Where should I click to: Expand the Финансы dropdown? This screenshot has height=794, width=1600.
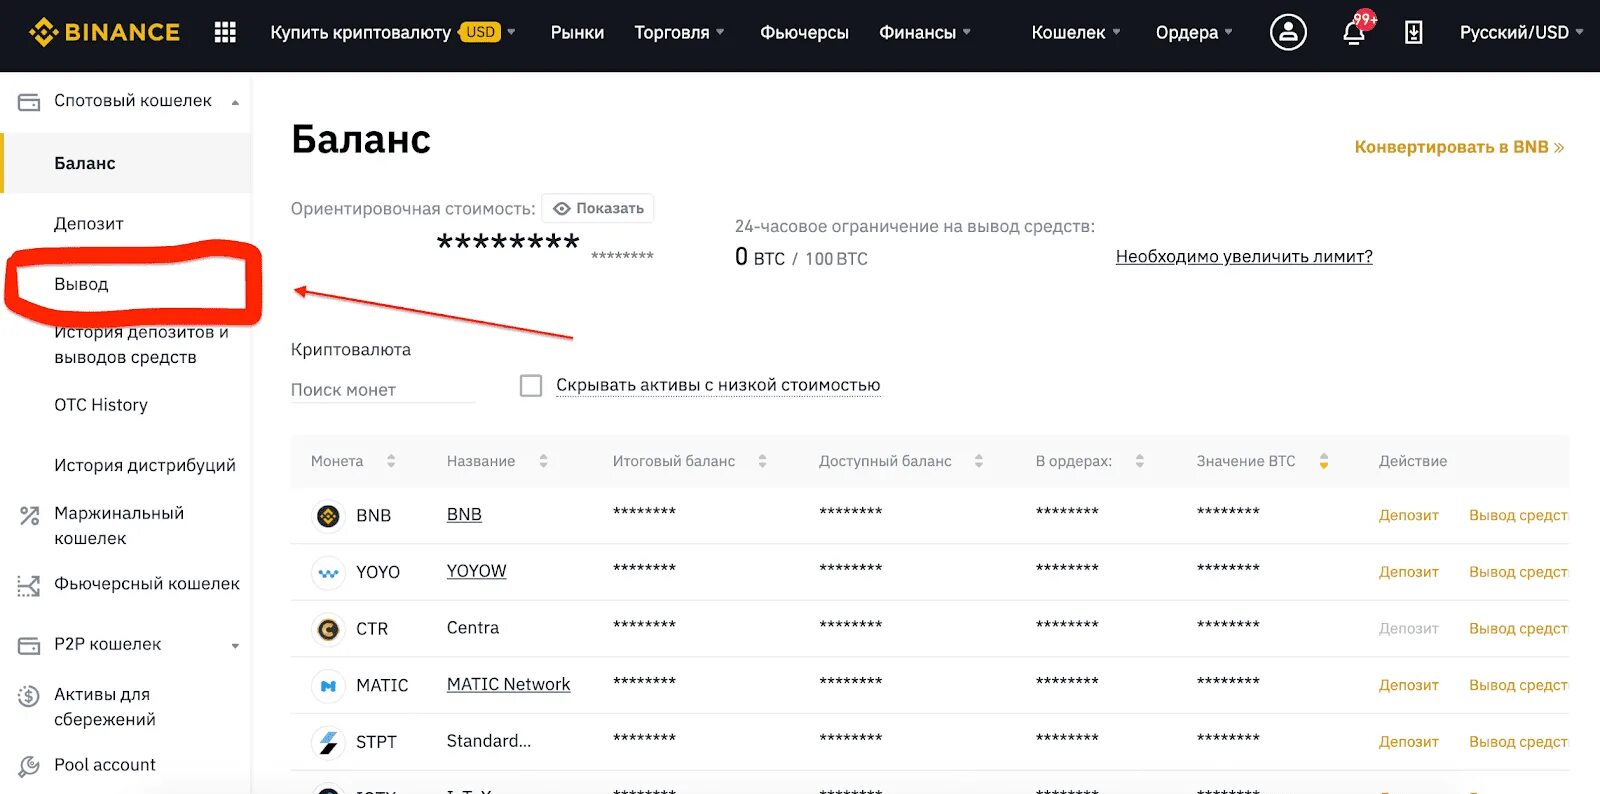coord(925,32)
